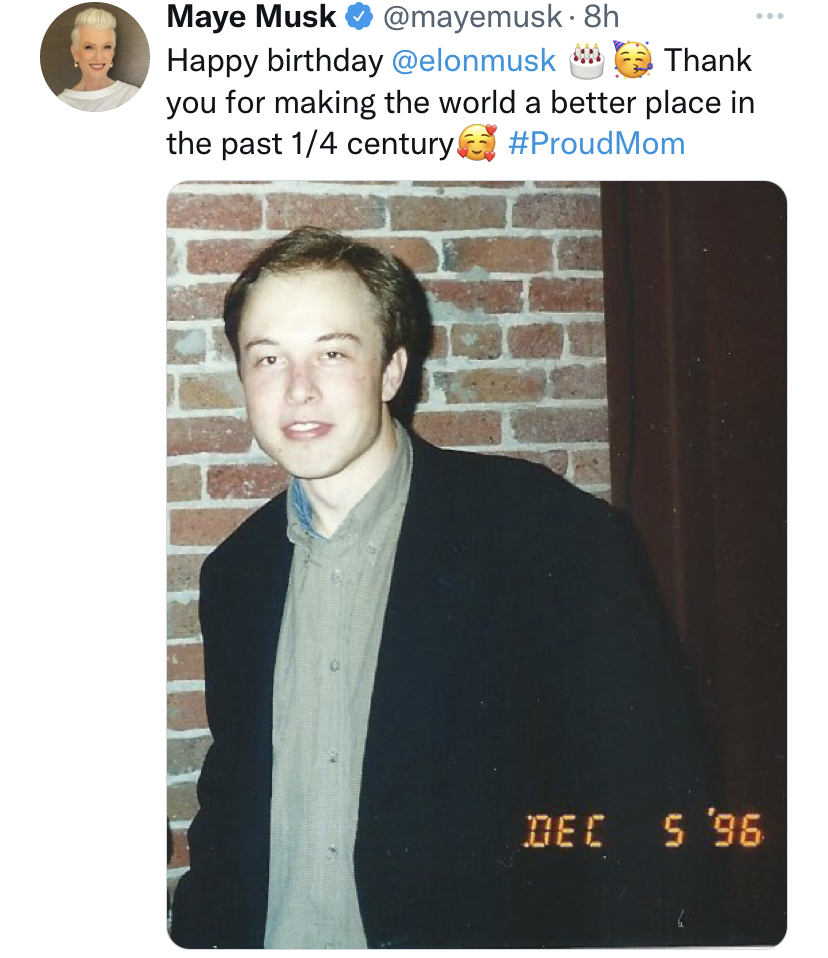Follow the @elonmusk mention link
Screen dimensions: 828x958
[474, 60]
